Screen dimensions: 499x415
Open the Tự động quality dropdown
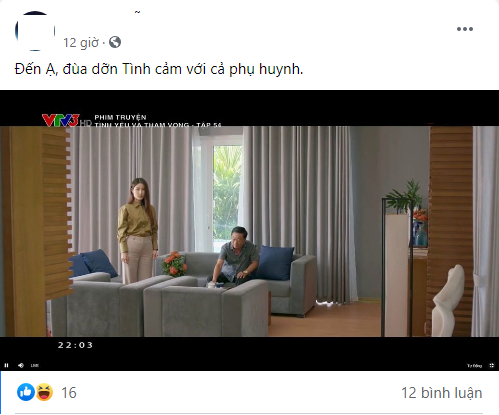(x=474, y=366)
